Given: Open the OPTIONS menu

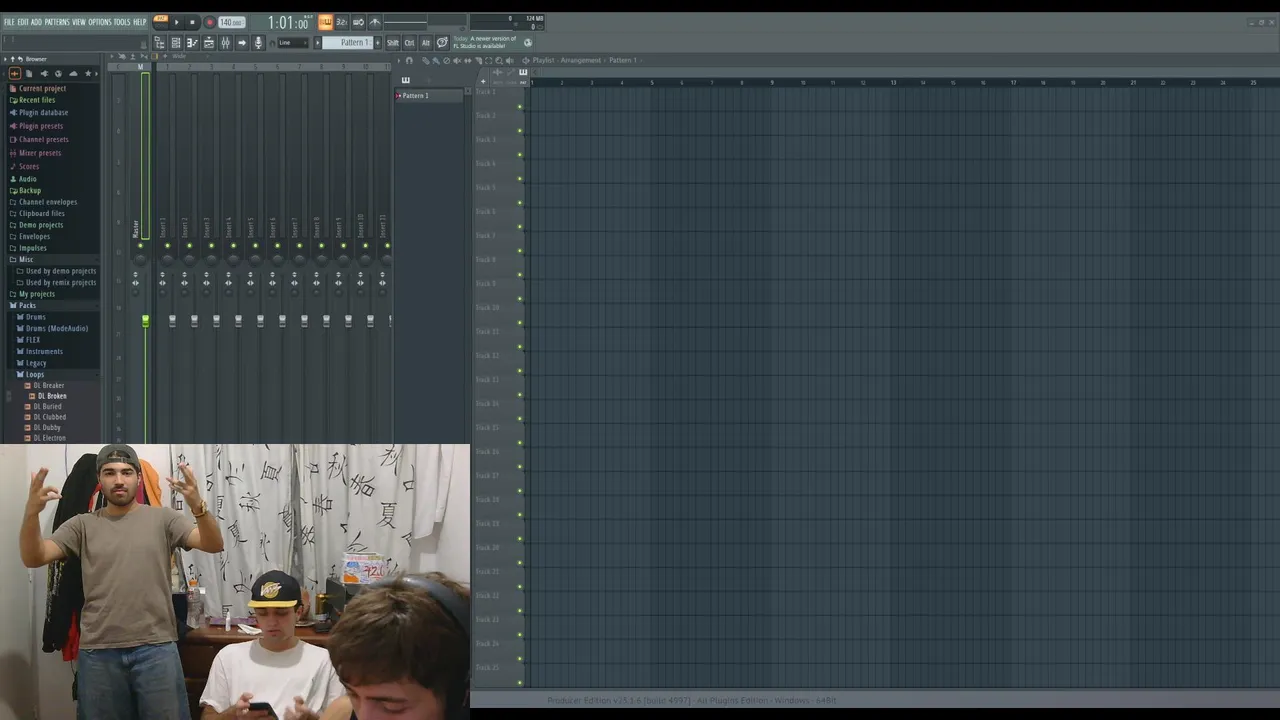Looking at the screenshot, I should [100, 22].
